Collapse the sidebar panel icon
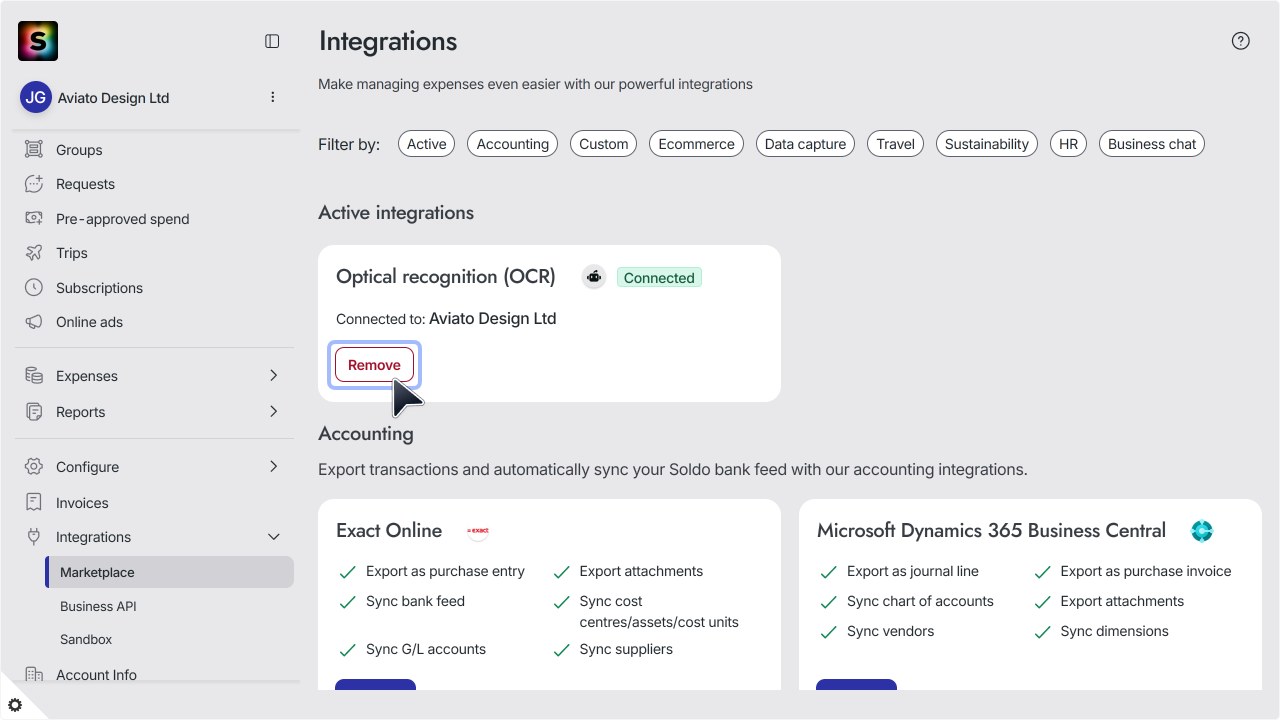1280x720 pixels. pyautogui.click(x=272, y=41)
